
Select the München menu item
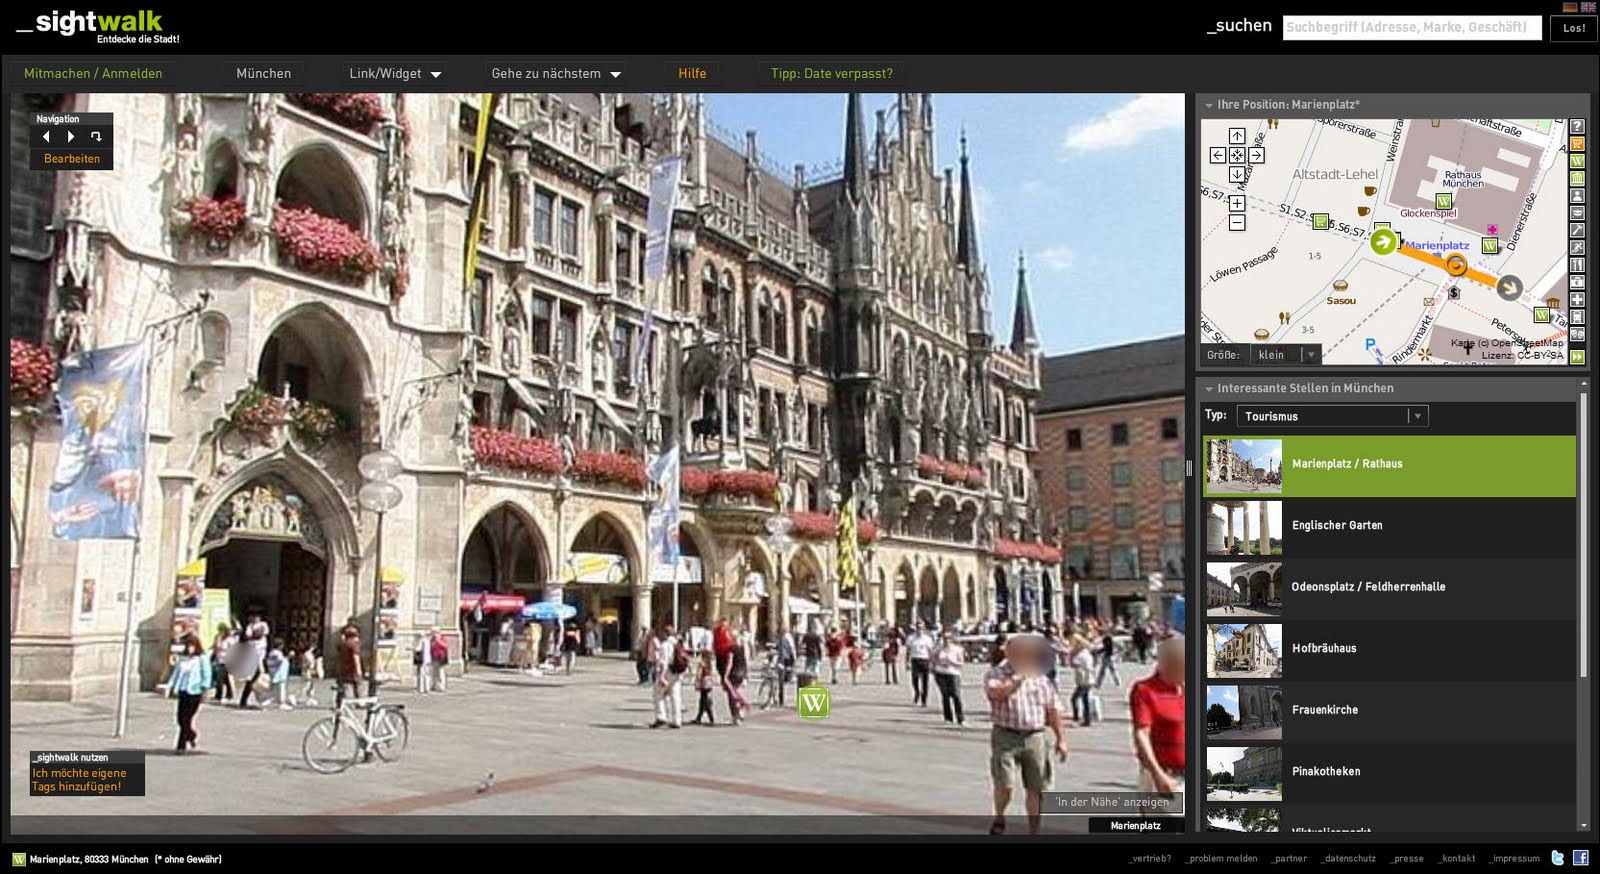point(264,73)
